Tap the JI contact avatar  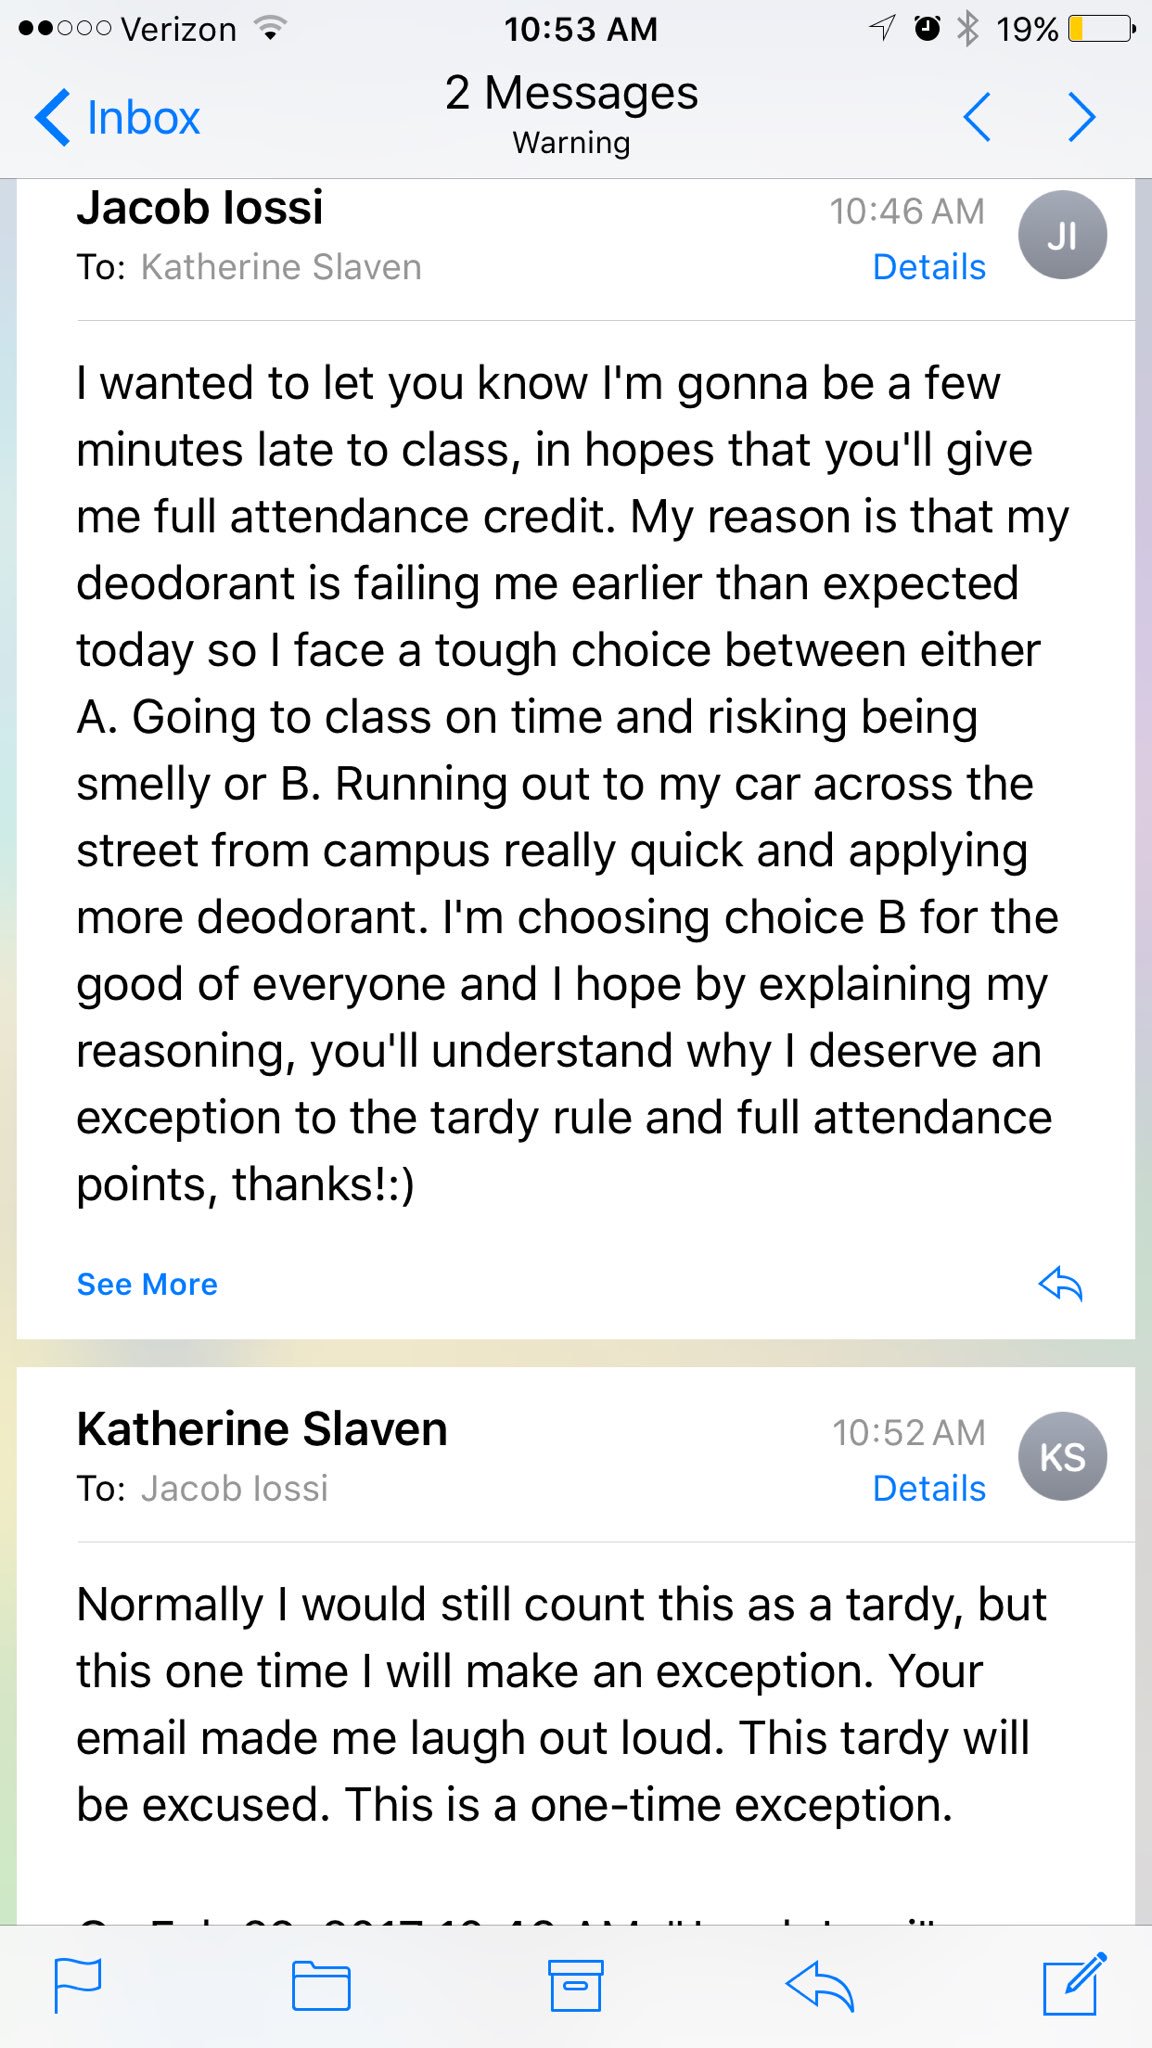tap(1062, 236)
